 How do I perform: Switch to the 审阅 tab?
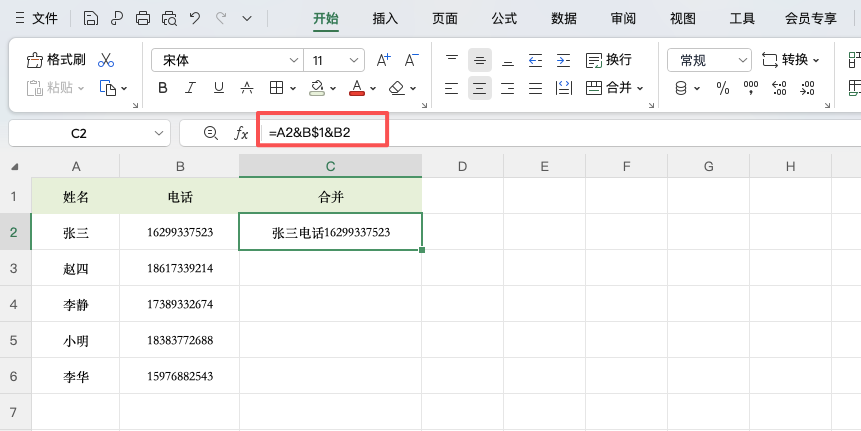pos(623,19)
